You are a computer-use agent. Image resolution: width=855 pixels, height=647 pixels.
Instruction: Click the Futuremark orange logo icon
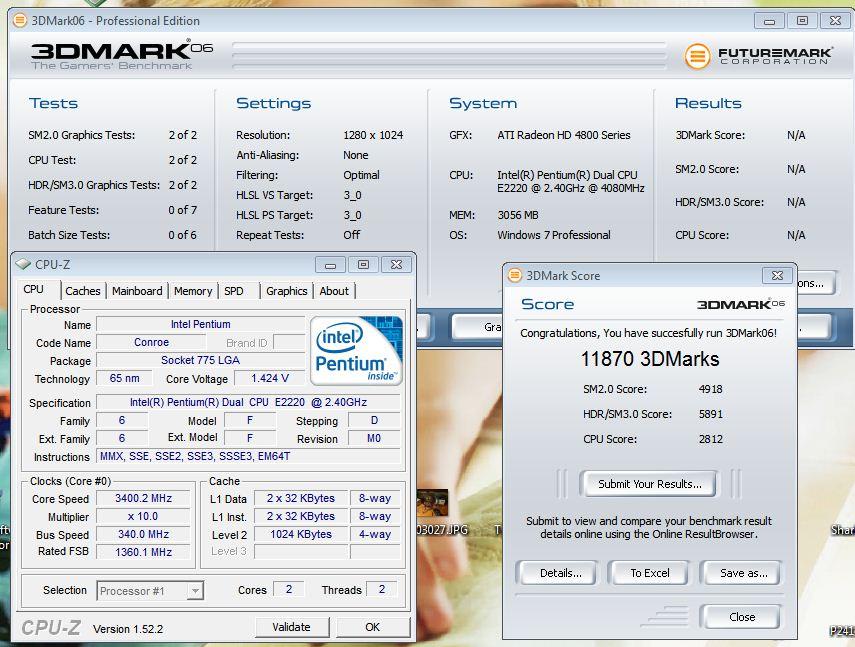[x=697, y=56]
